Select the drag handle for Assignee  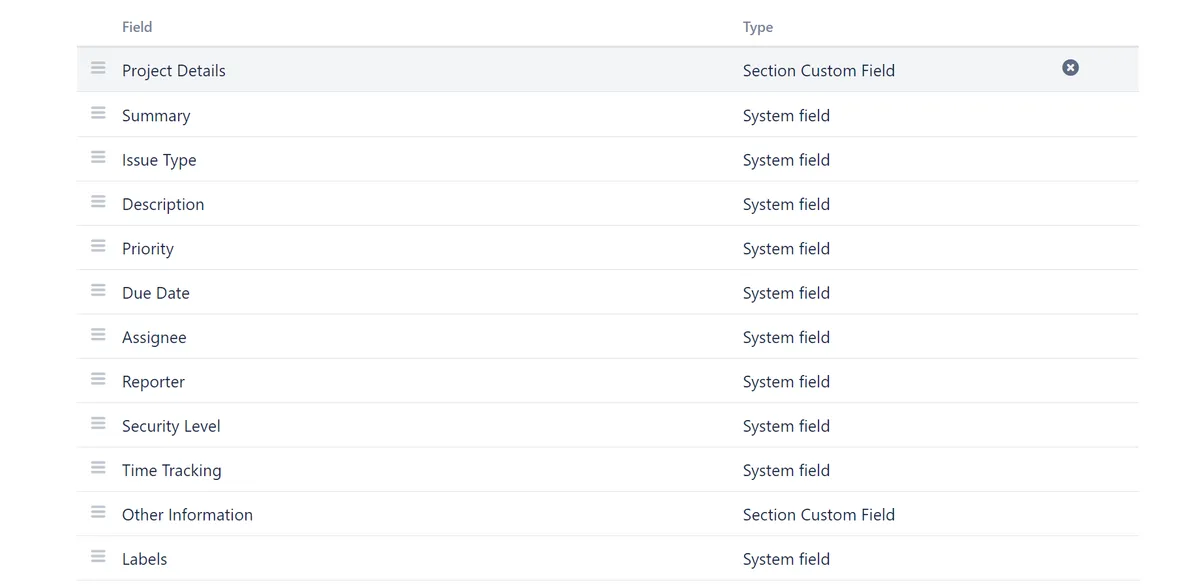(x=98, y=334)
